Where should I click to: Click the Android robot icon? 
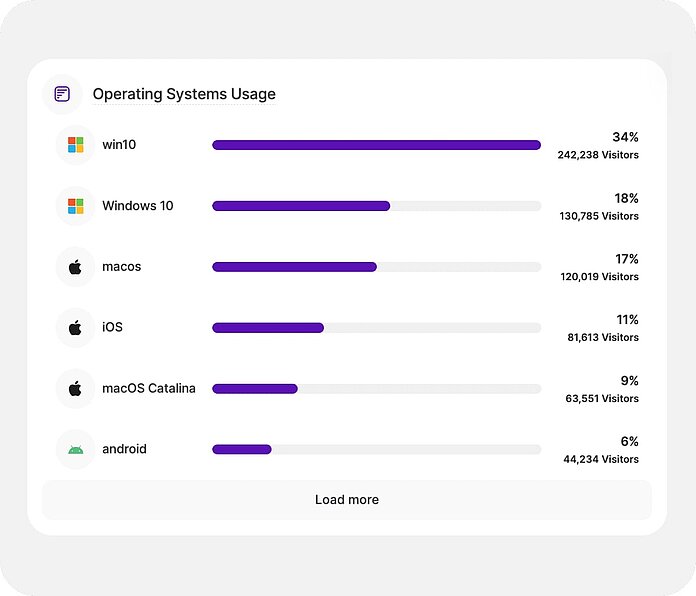pyautogui.click(x=76, y=449)
